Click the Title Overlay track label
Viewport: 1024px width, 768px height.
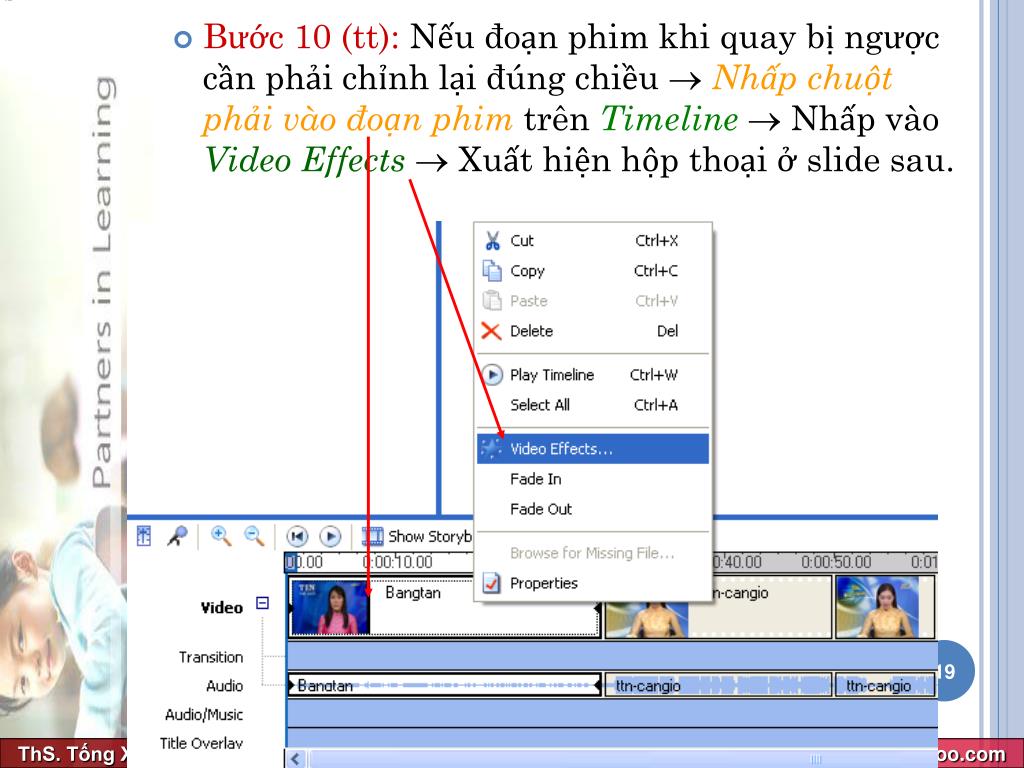(201, 743)
